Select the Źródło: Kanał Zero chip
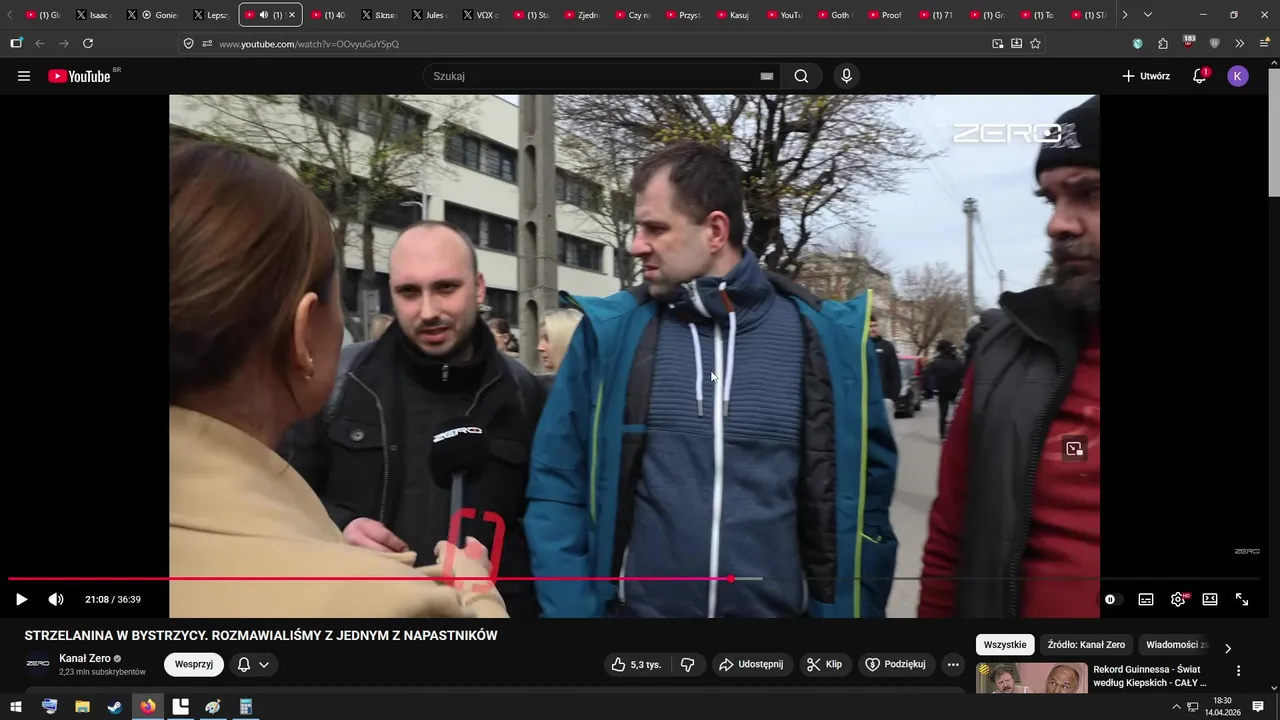1280x720 pixels. click(x=1086, y=645)
